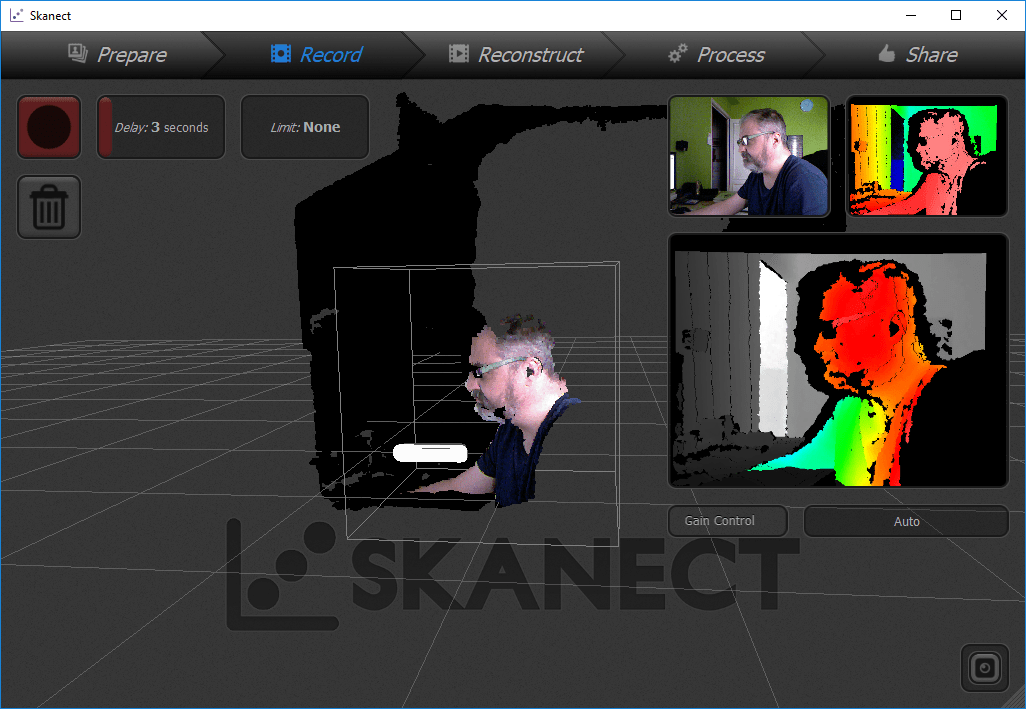This screenshot has width=1026, height=709.
Task: Select the RGB webcam preview thumbnail
Action: [748, 156]
